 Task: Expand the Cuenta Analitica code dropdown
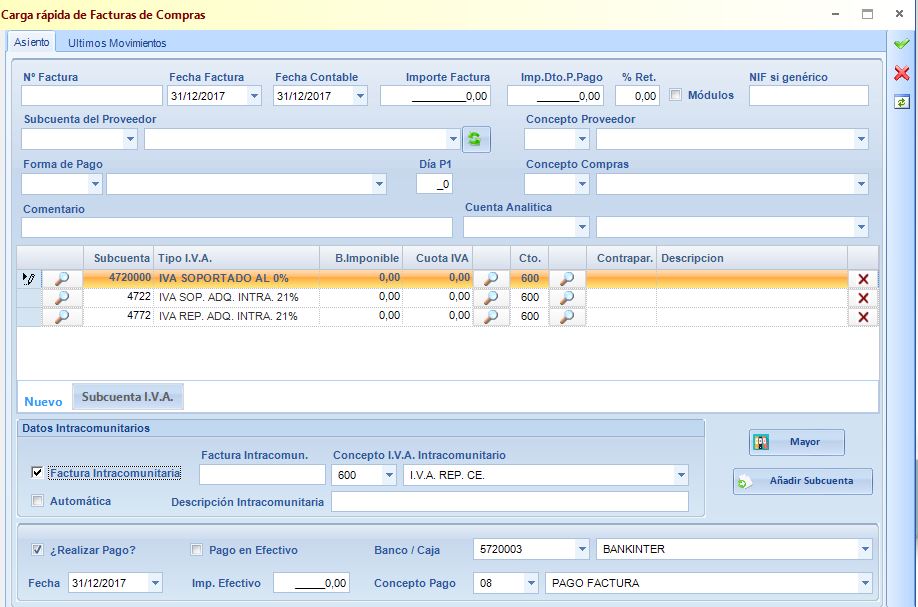point(582,227)
